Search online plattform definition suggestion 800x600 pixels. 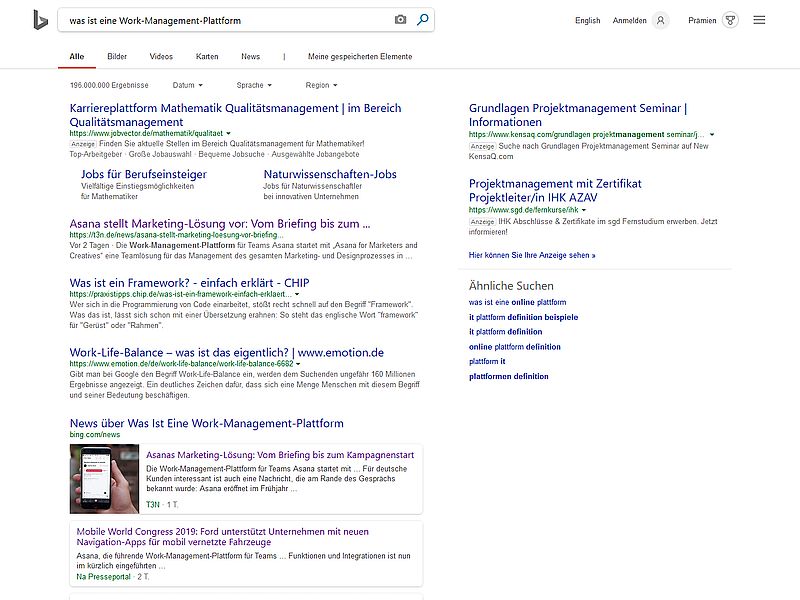tap(515, 347)
